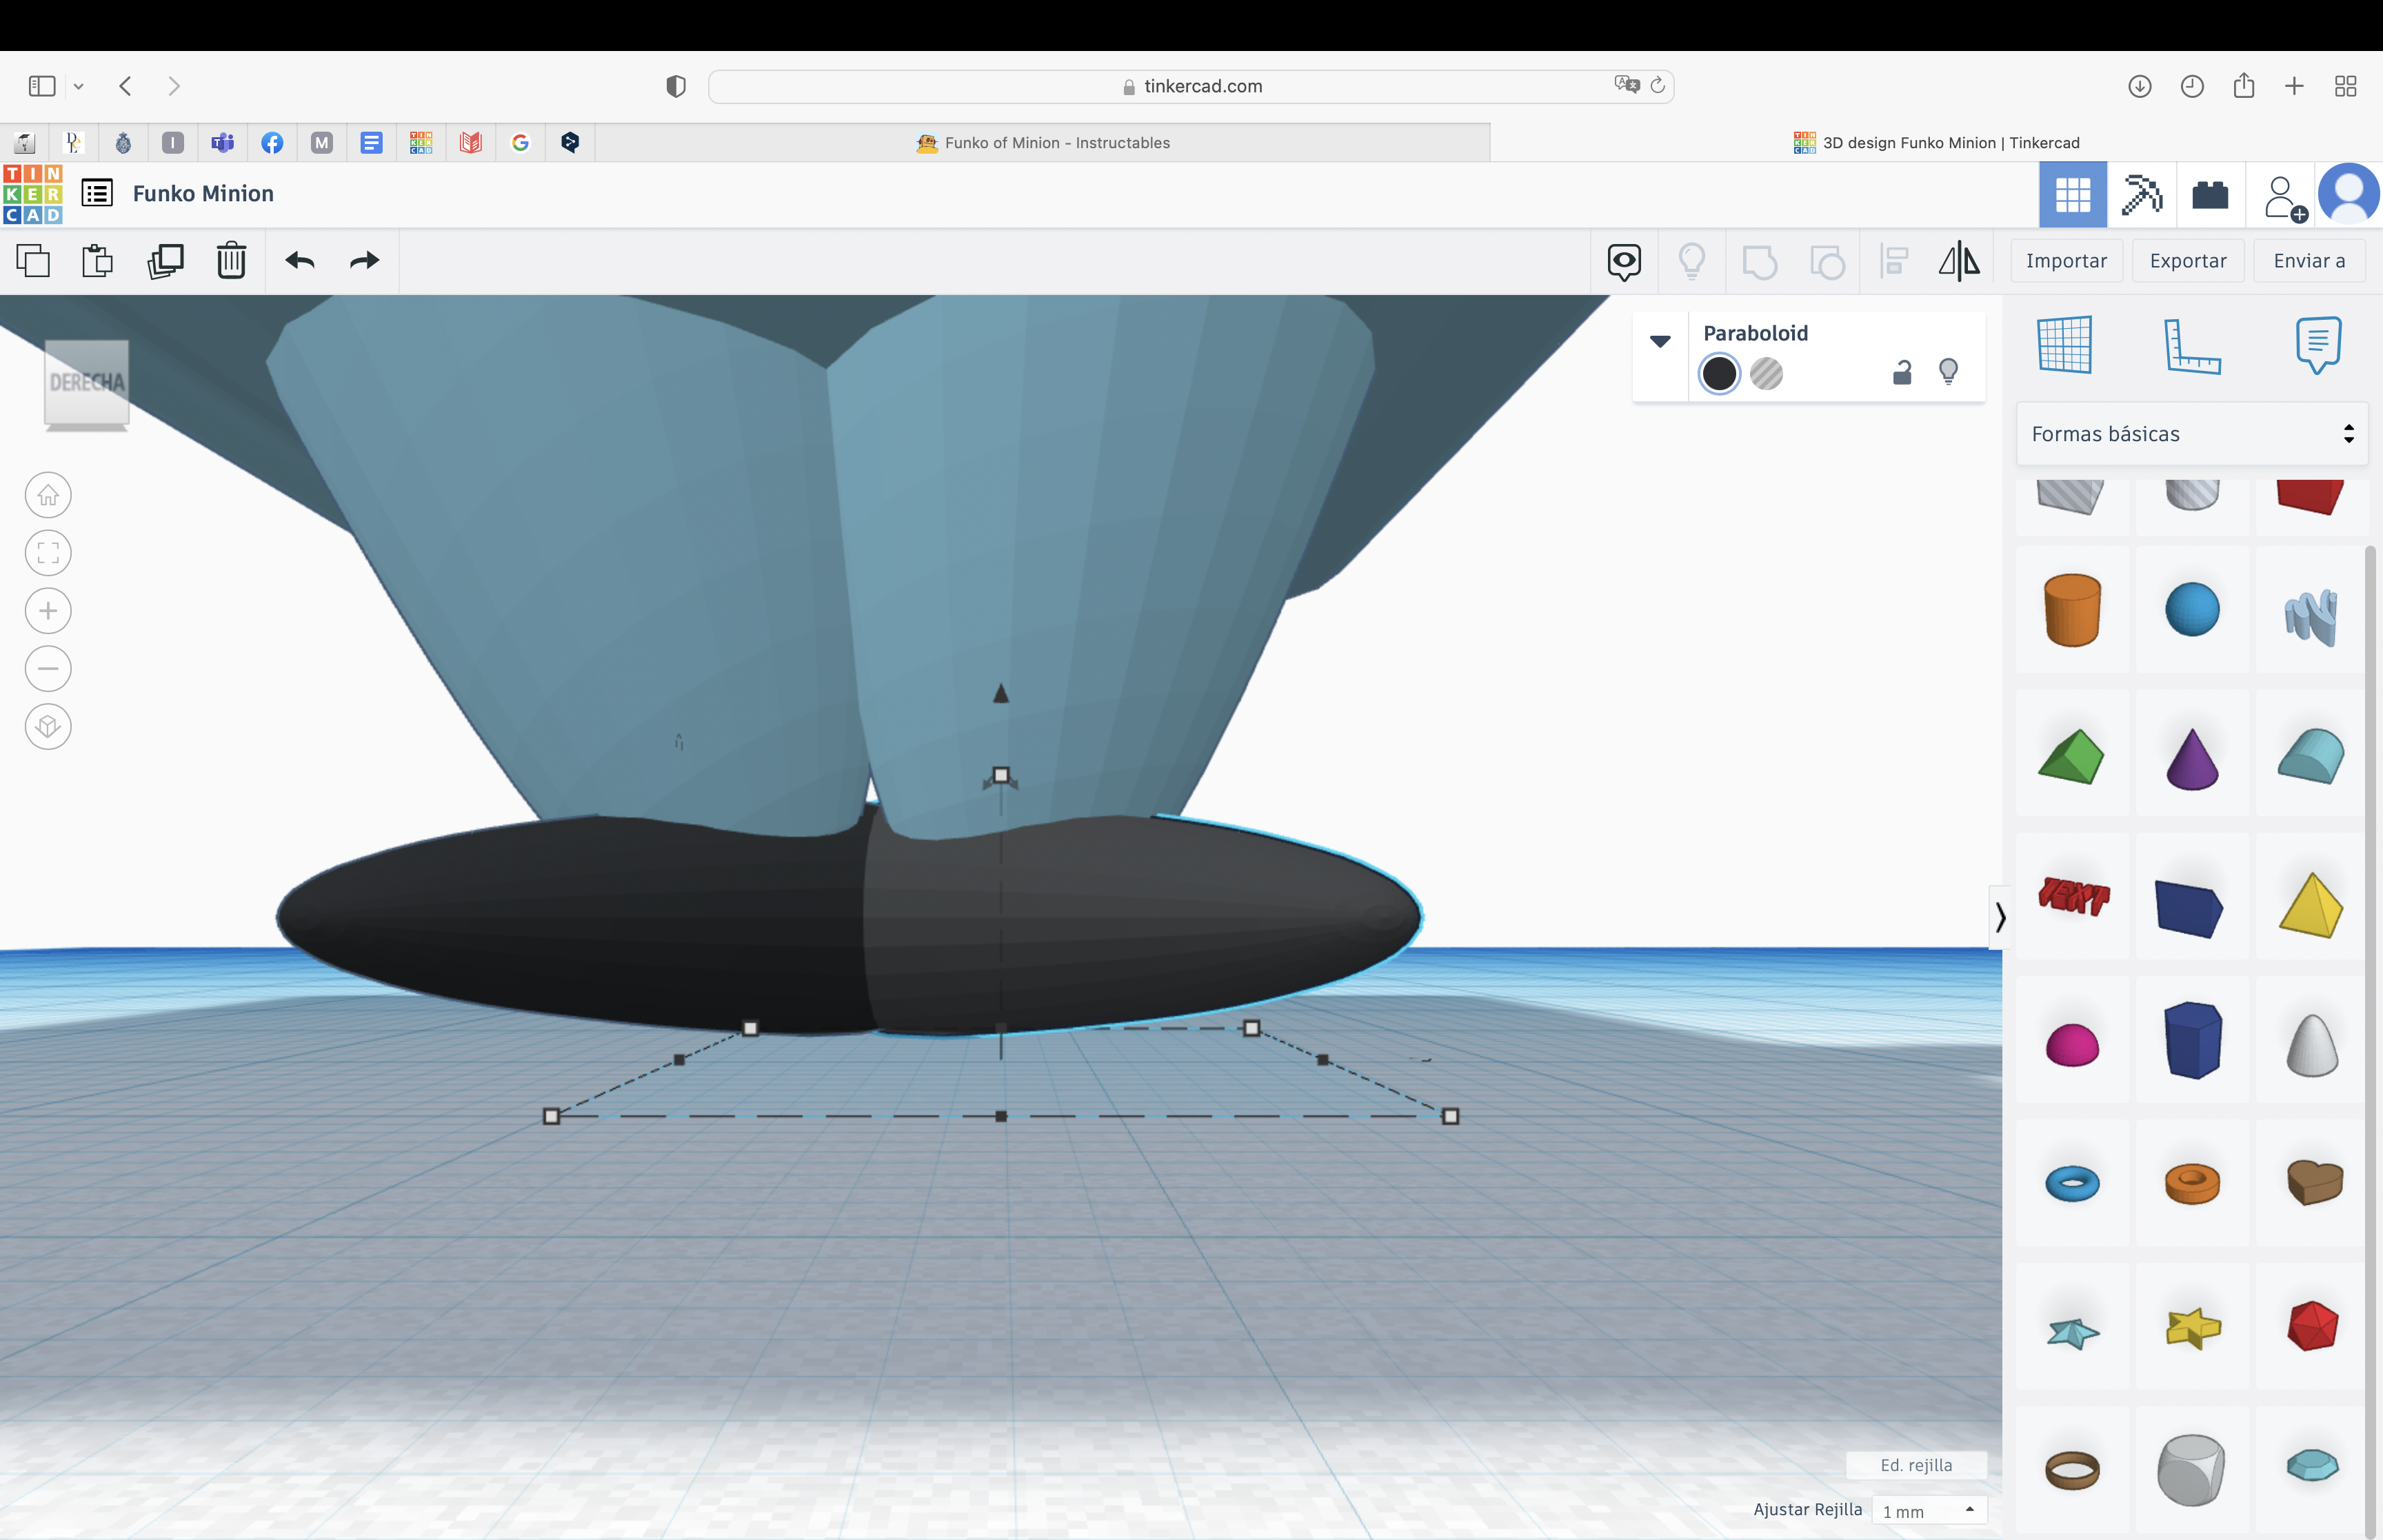Switch to 3D design grid view

pos(2073,194)
